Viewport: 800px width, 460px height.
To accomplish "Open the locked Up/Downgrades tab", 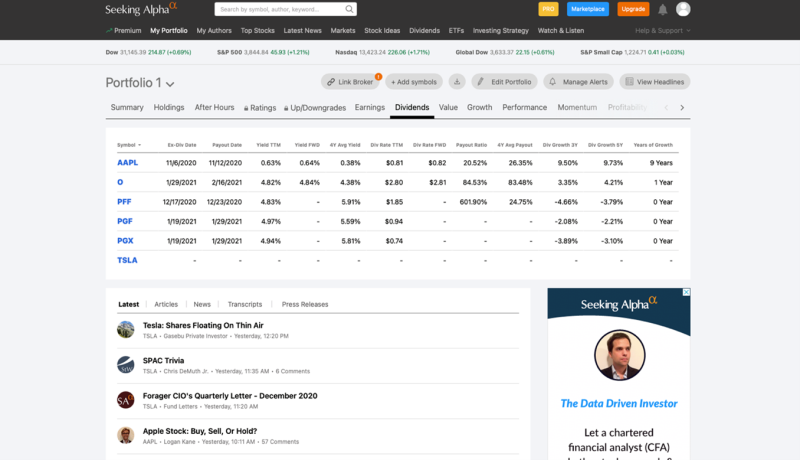I will (x=315, y=108).
